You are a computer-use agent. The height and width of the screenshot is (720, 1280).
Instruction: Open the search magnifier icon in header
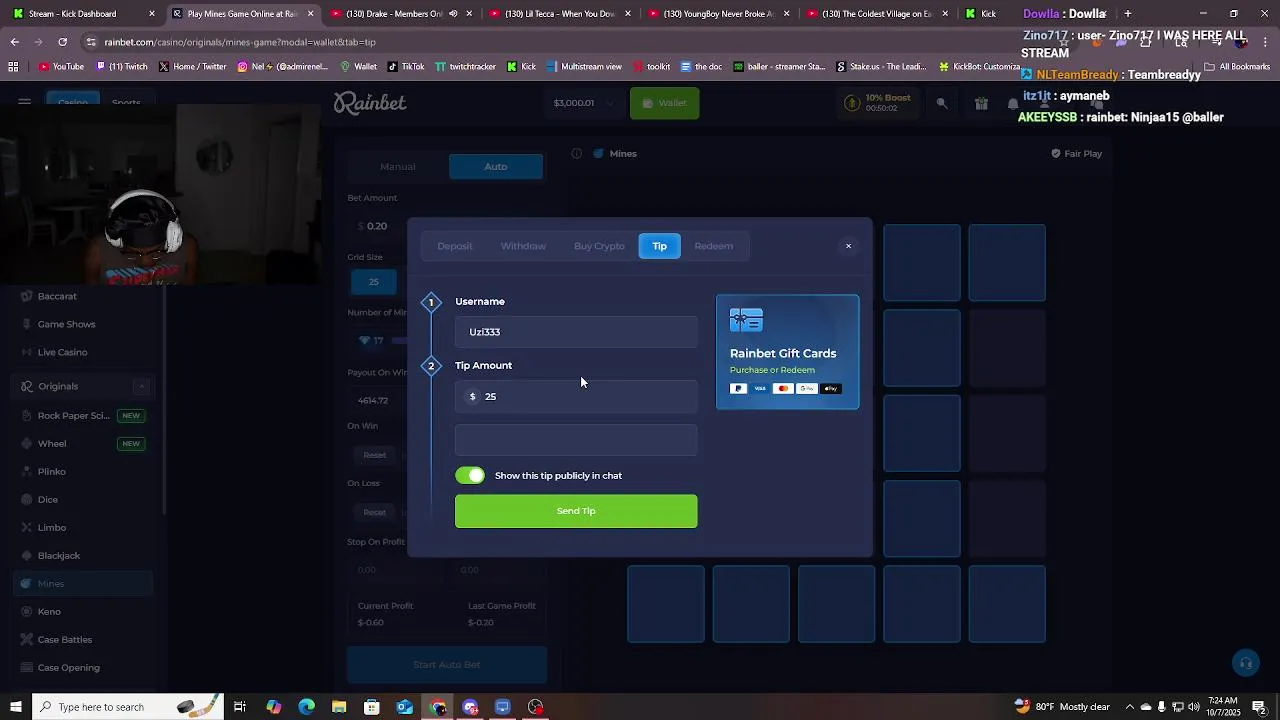(942, 103)
